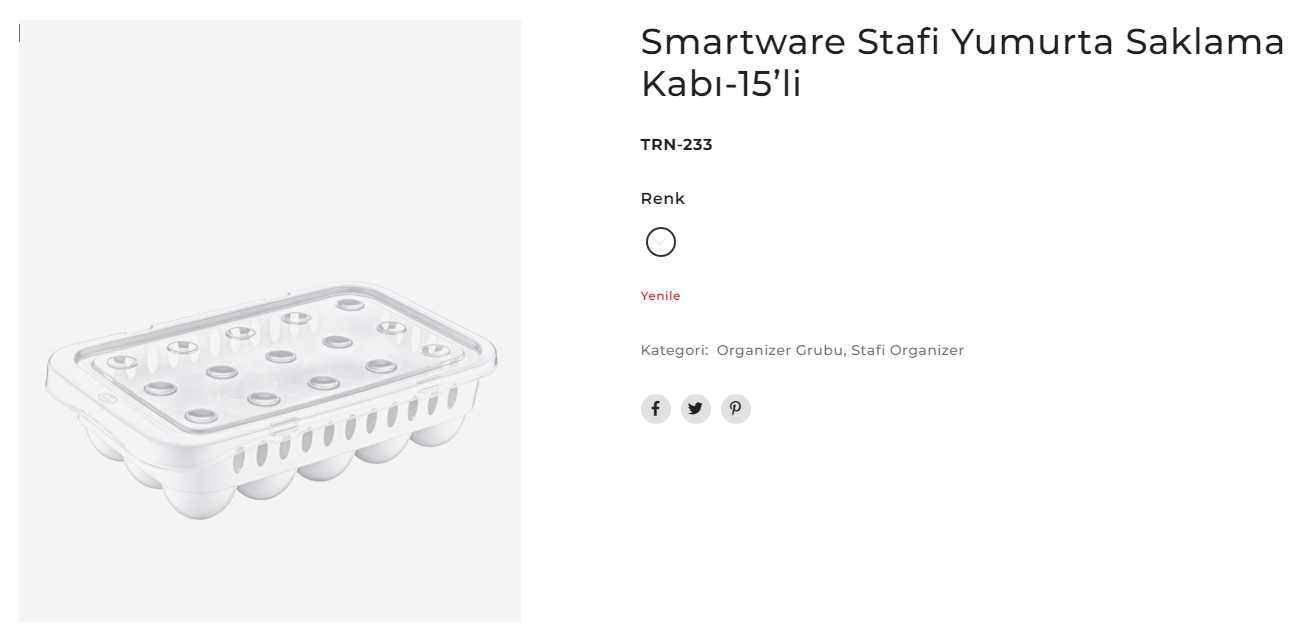This screenshot has height=640, width=1295.
Task: Click the small cursor mark above the image
Action: coord(20,33)
